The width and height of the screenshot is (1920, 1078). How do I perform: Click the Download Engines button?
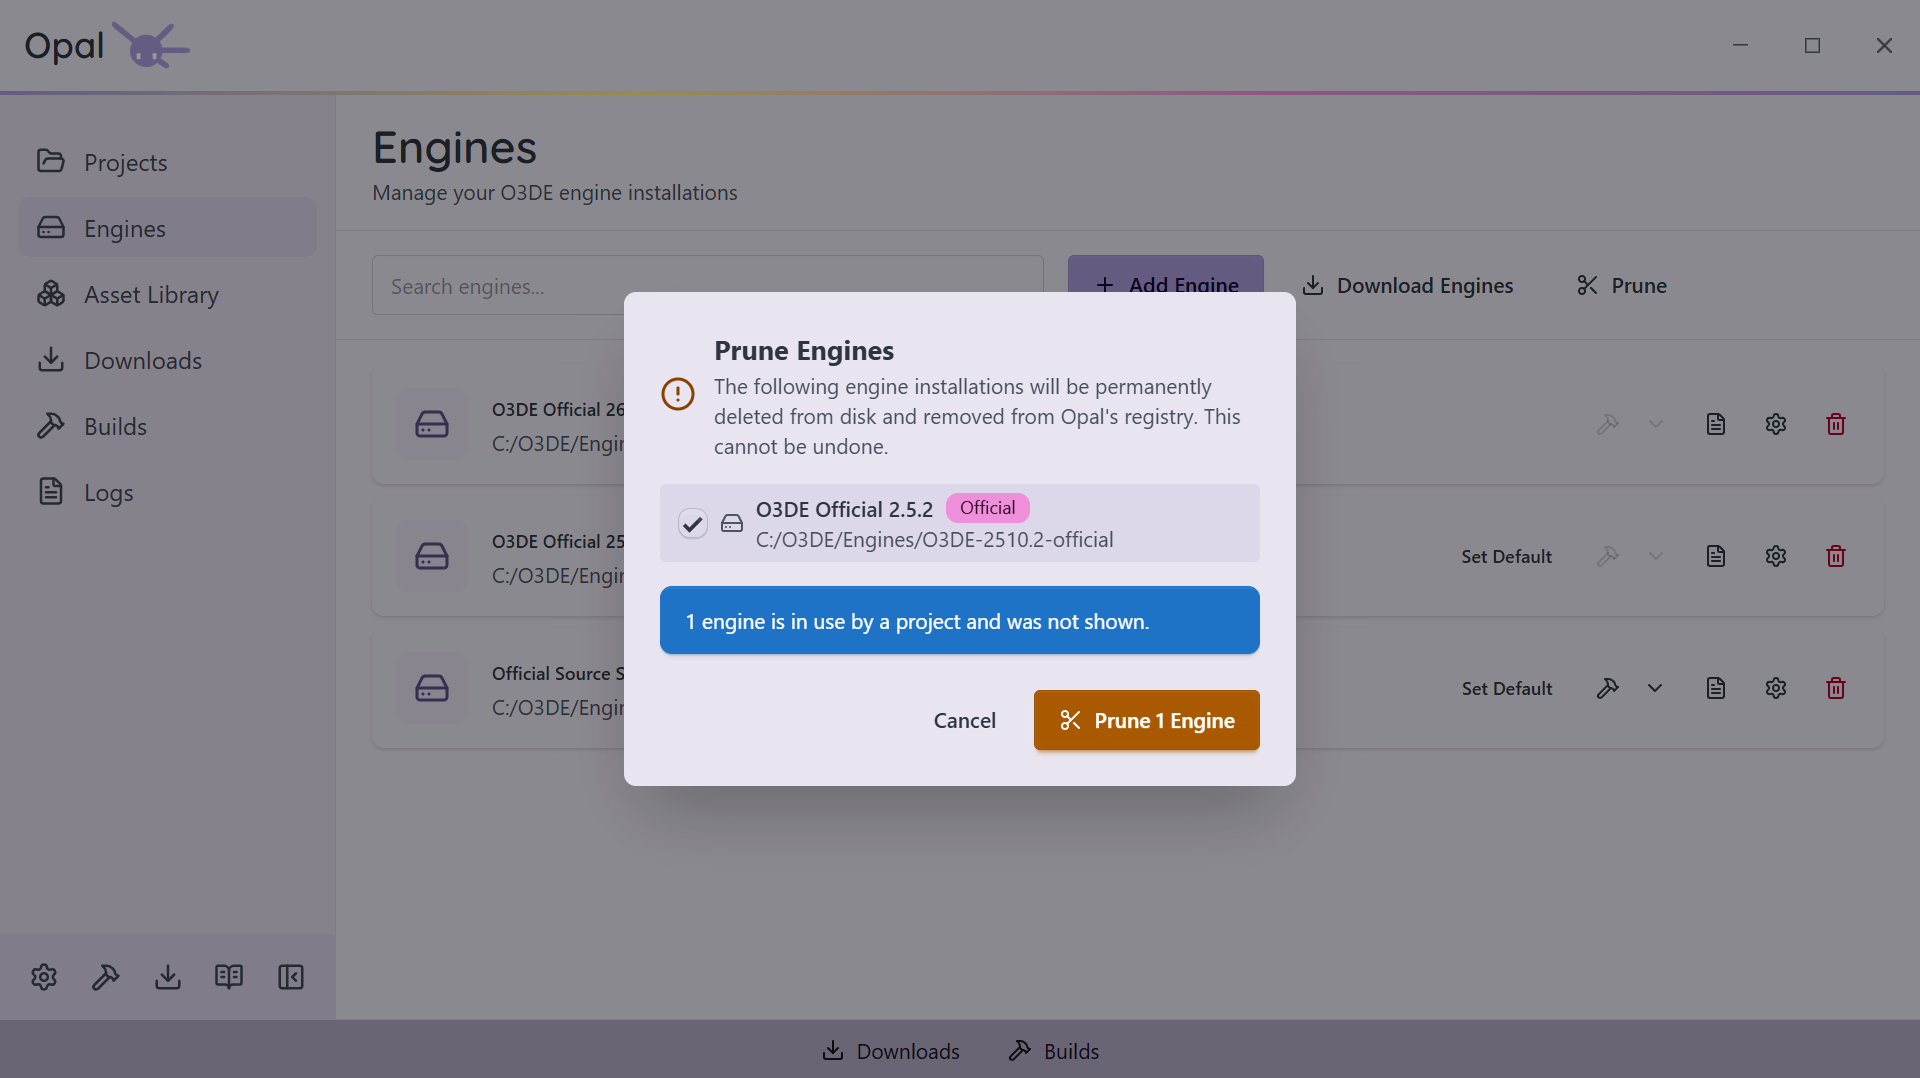point(1407,285)
